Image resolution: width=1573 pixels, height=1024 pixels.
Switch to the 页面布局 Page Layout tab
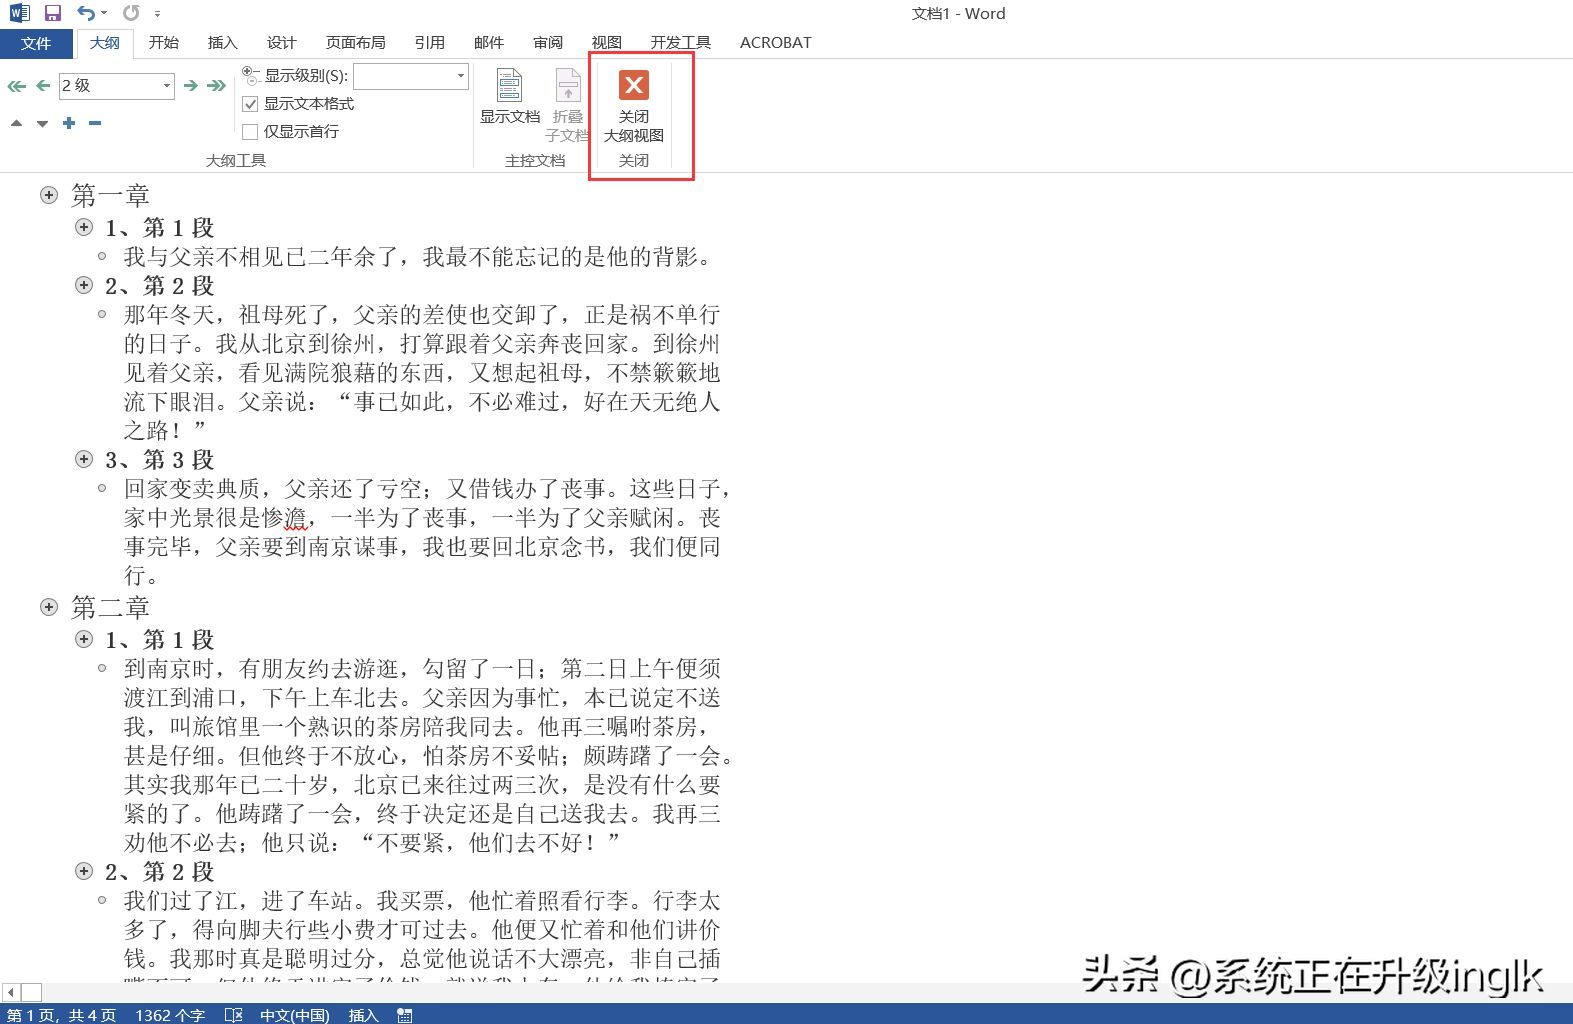click(355, 43)
